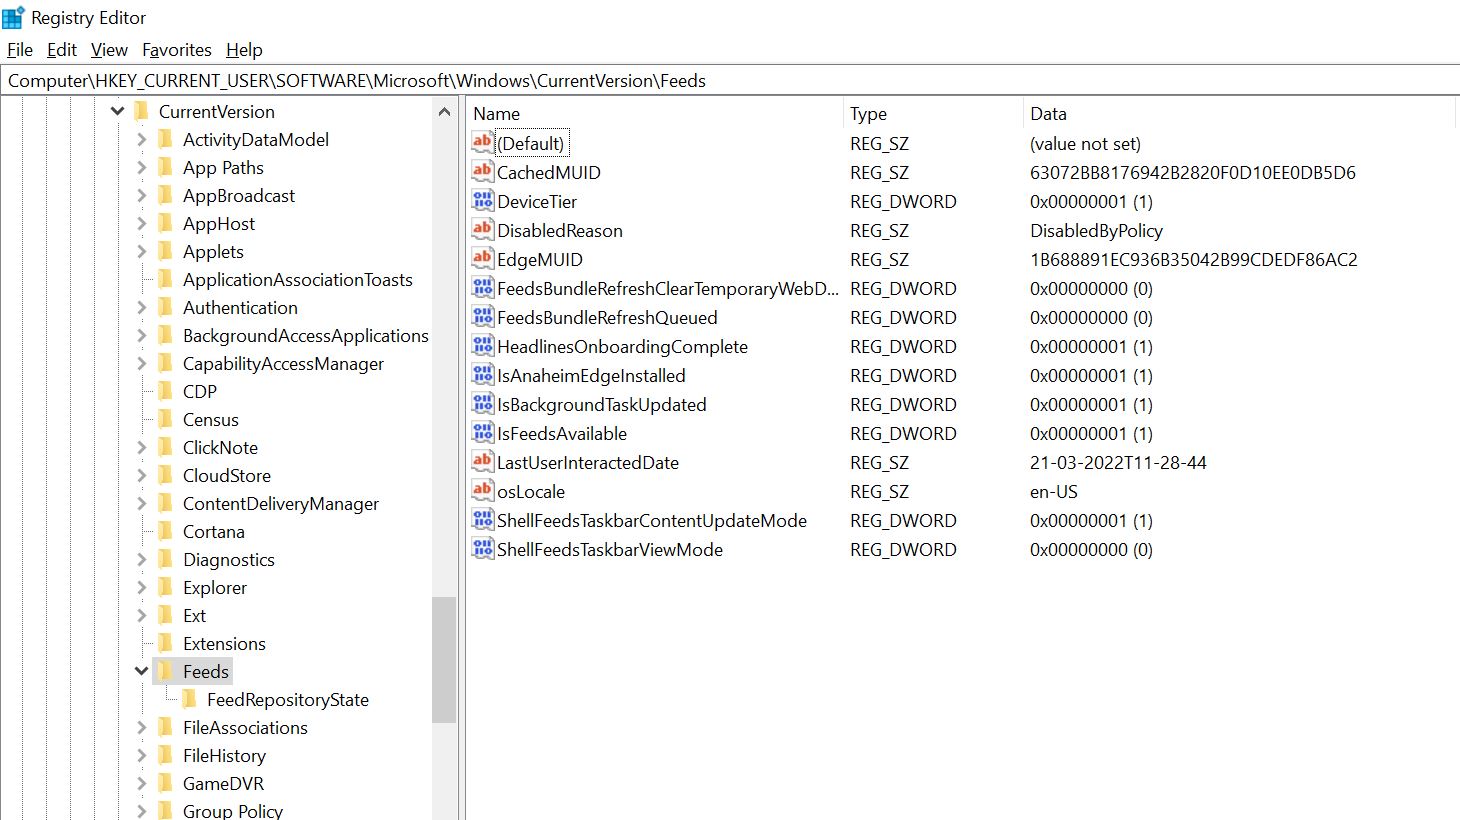Select the ab icon beside osLocale
Screen dimensions: 1460x820
(x=481, y=491)
